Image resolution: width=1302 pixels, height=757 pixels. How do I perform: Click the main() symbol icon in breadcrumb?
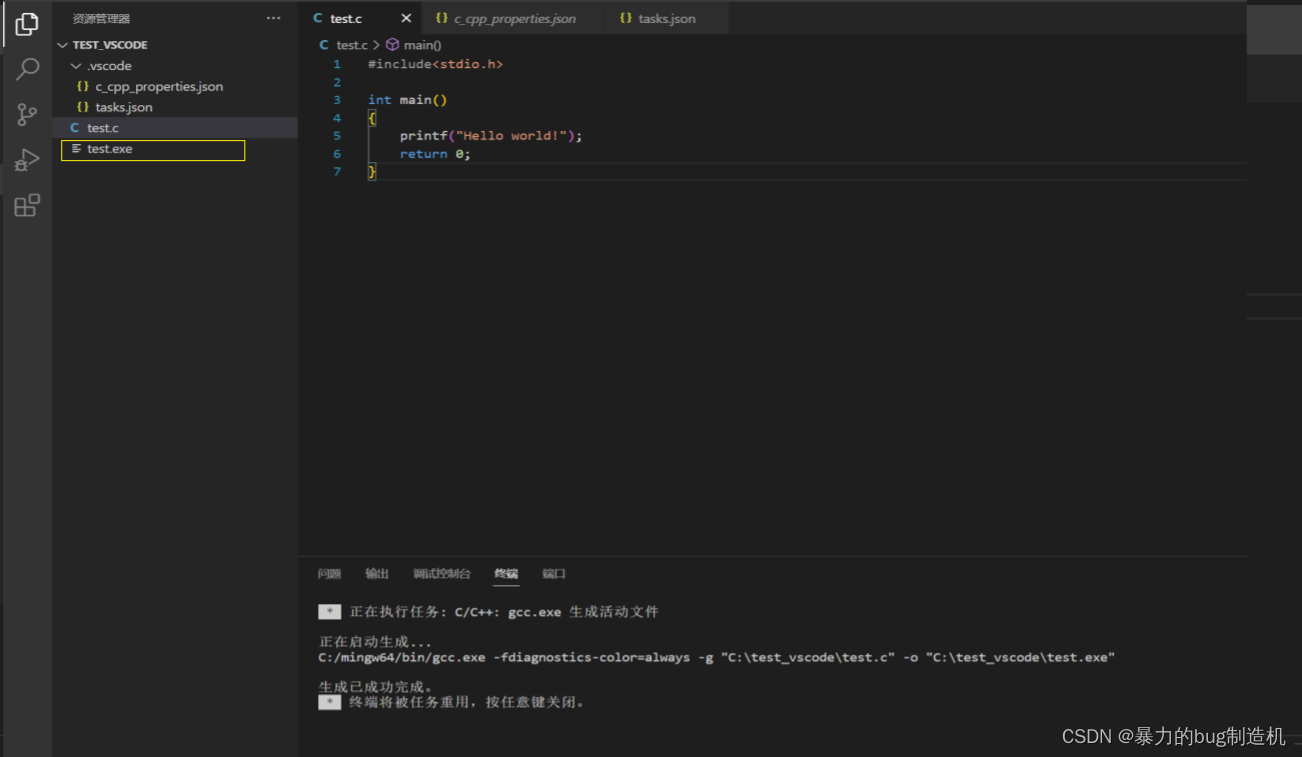point(392,45)
